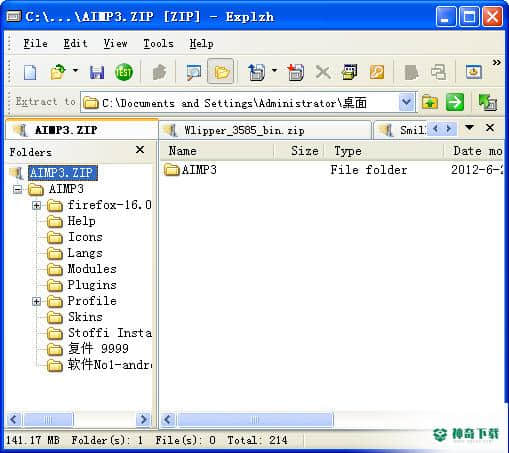Switch to the Smil tab
Image resolution: width=509 pixels, height=453 pixels.
click(x=401, y=130)
